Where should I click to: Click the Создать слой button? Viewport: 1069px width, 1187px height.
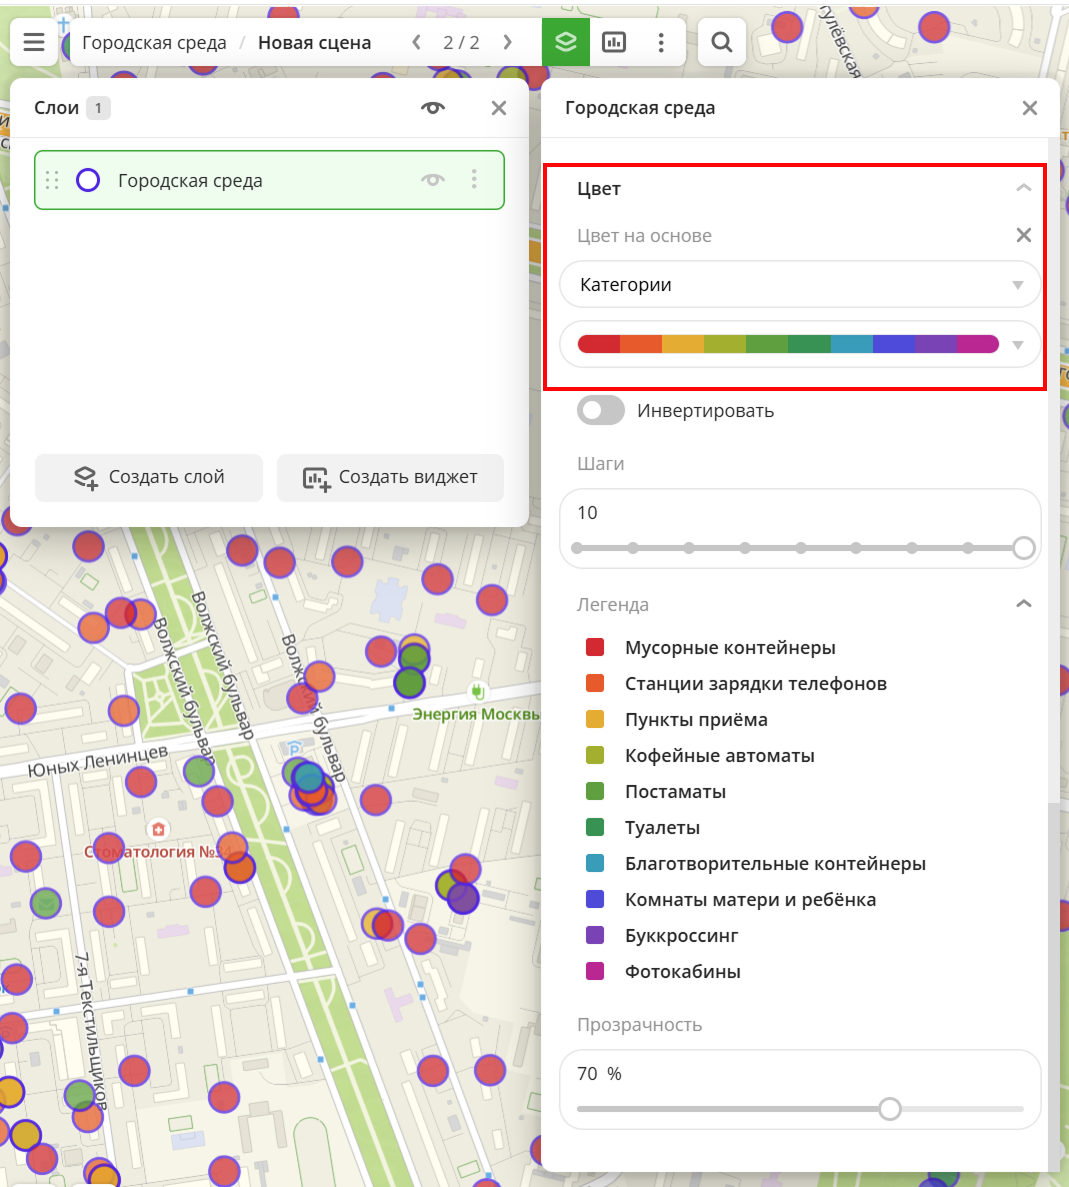coord(149,478)
